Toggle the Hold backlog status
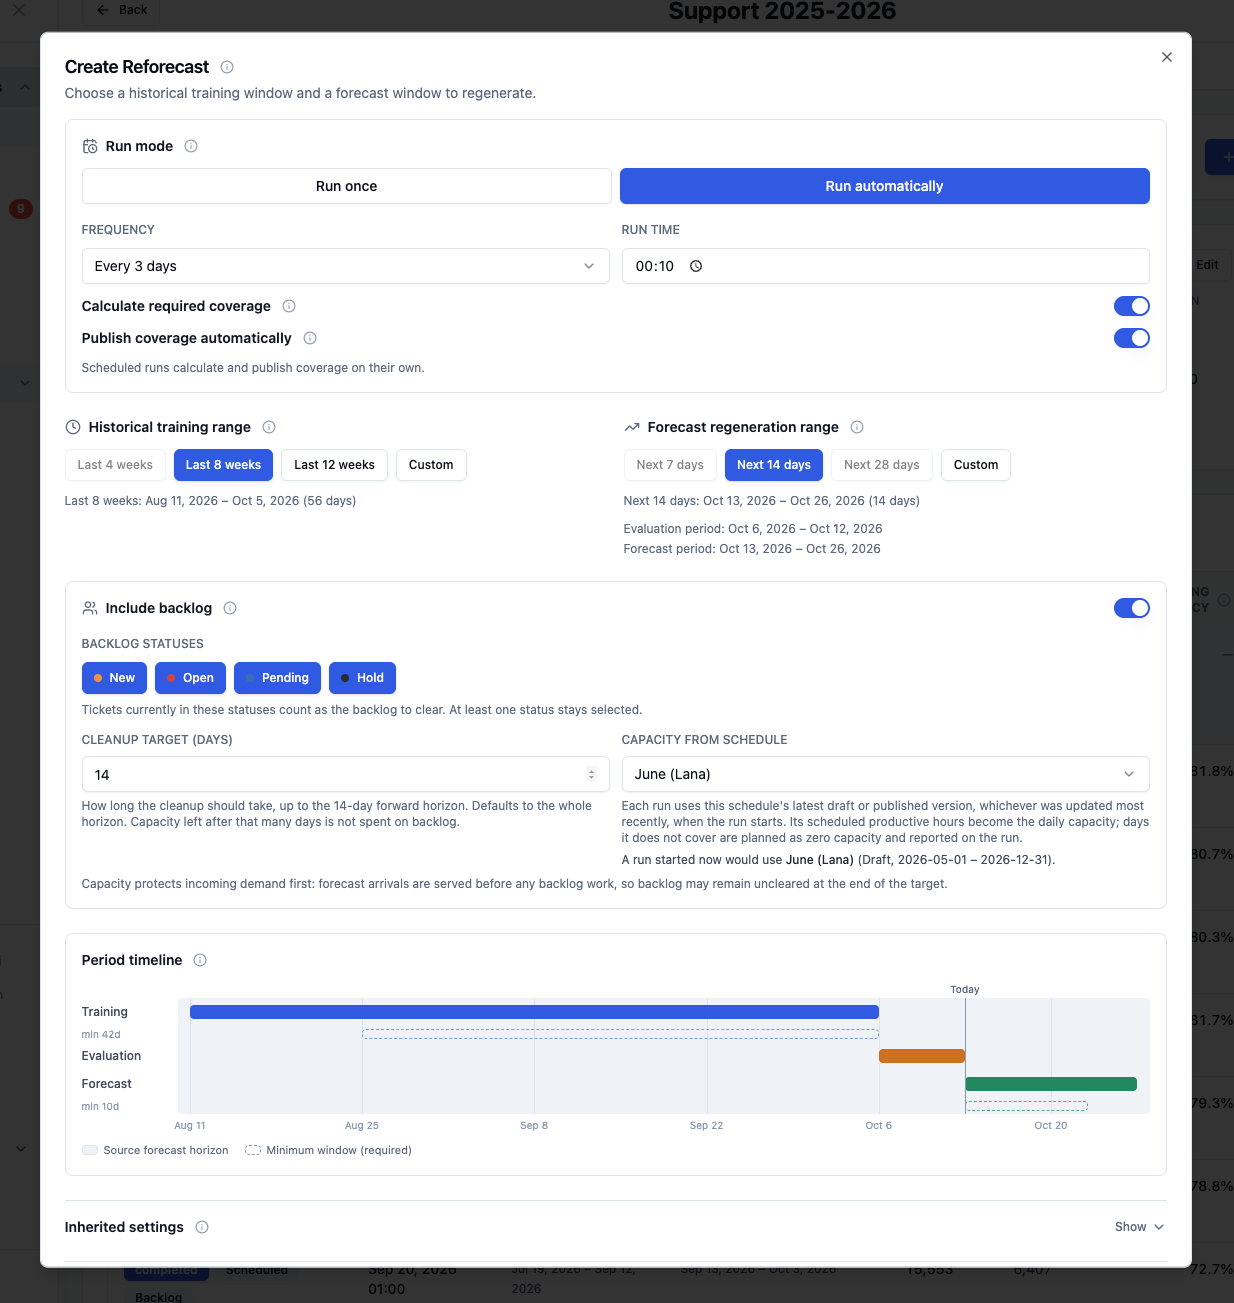1234x1303 pixels. click(363, 678)
